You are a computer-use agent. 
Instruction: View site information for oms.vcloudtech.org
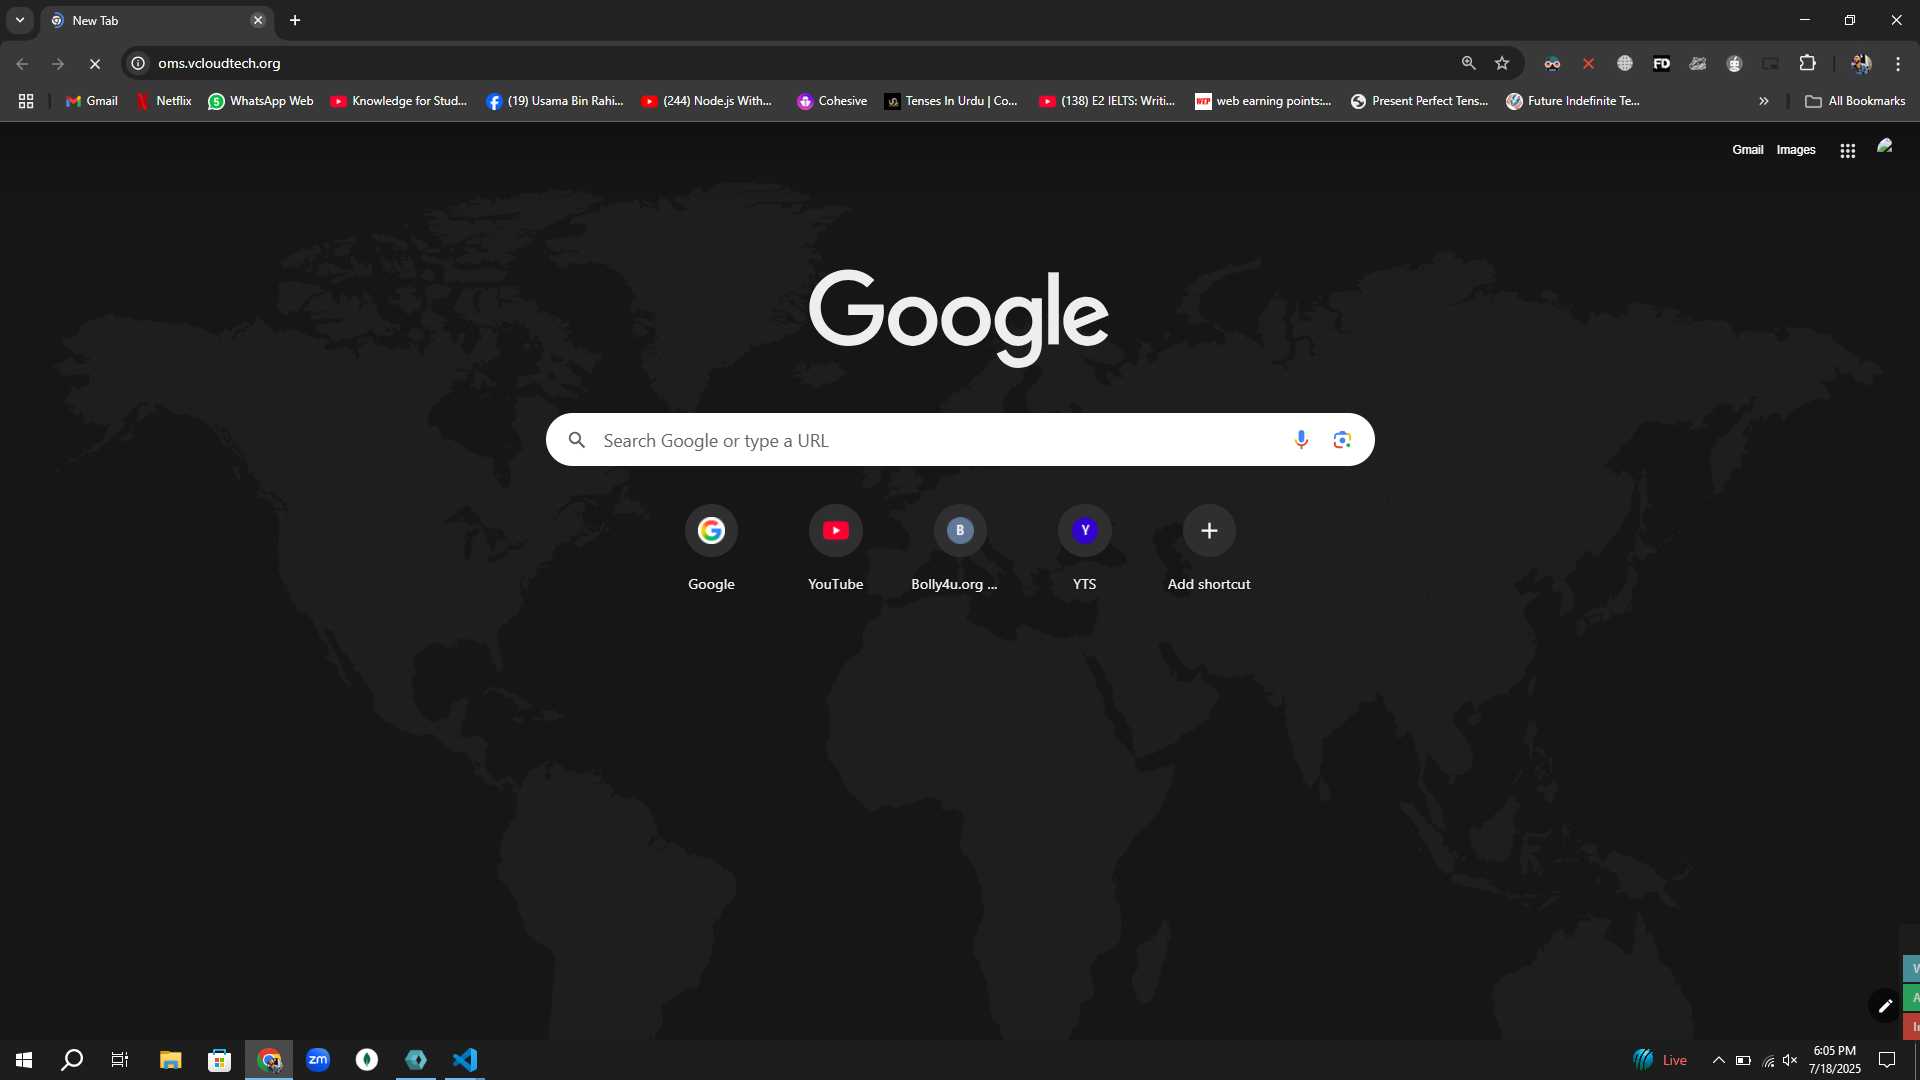point(139,63)
